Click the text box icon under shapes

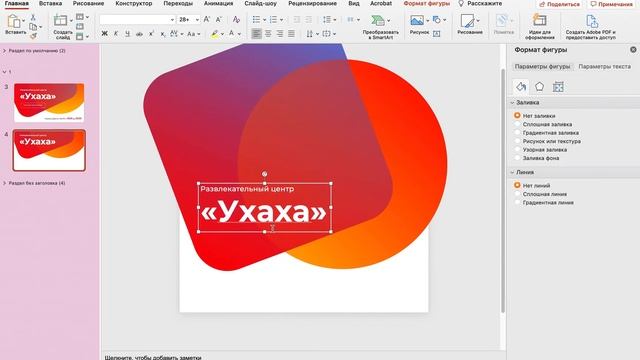click(436, 33)
